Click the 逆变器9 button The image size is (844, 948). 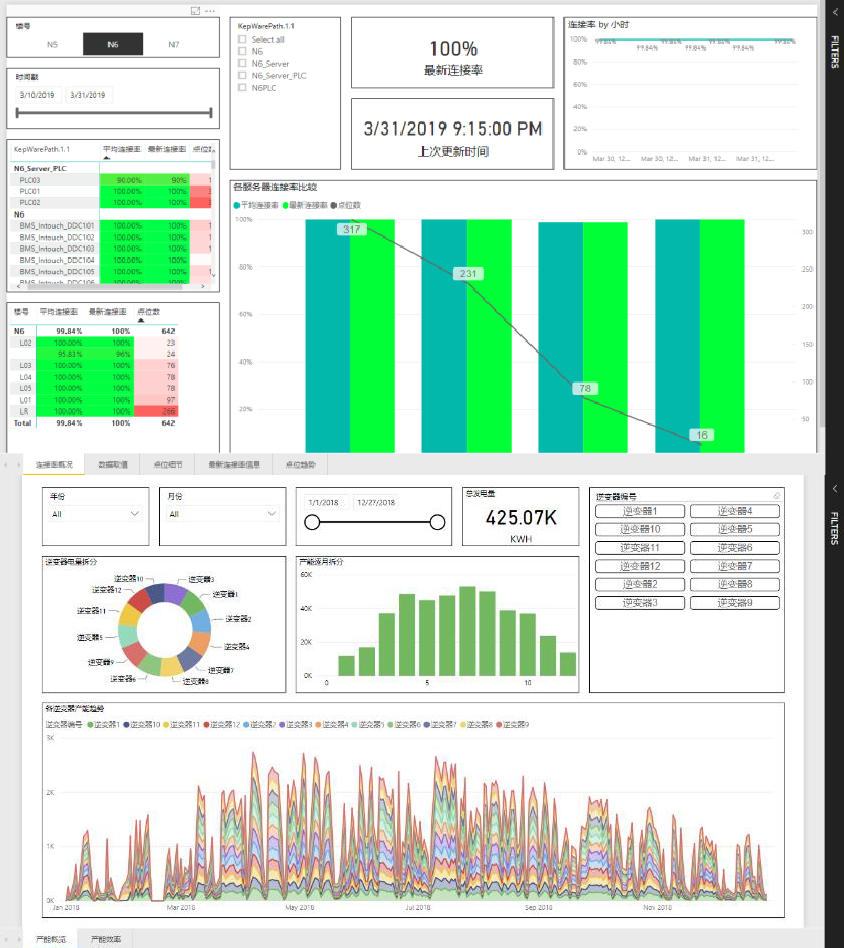(735, 603)
